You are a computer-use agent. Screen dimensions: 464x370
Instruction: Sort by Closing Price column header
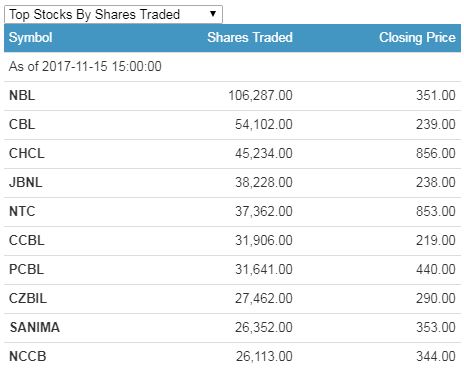(x=417, y=37)
